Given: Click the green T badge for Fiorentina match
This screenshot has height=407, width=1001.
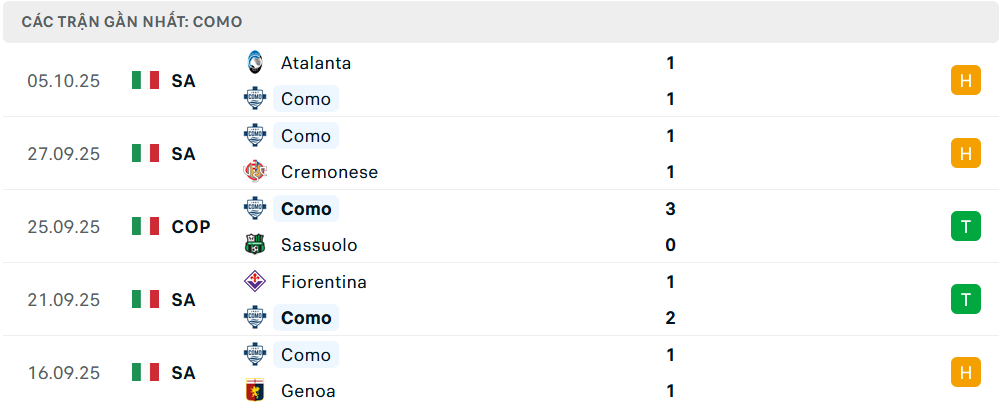Looking at the screenshot, I should point(965,299).
